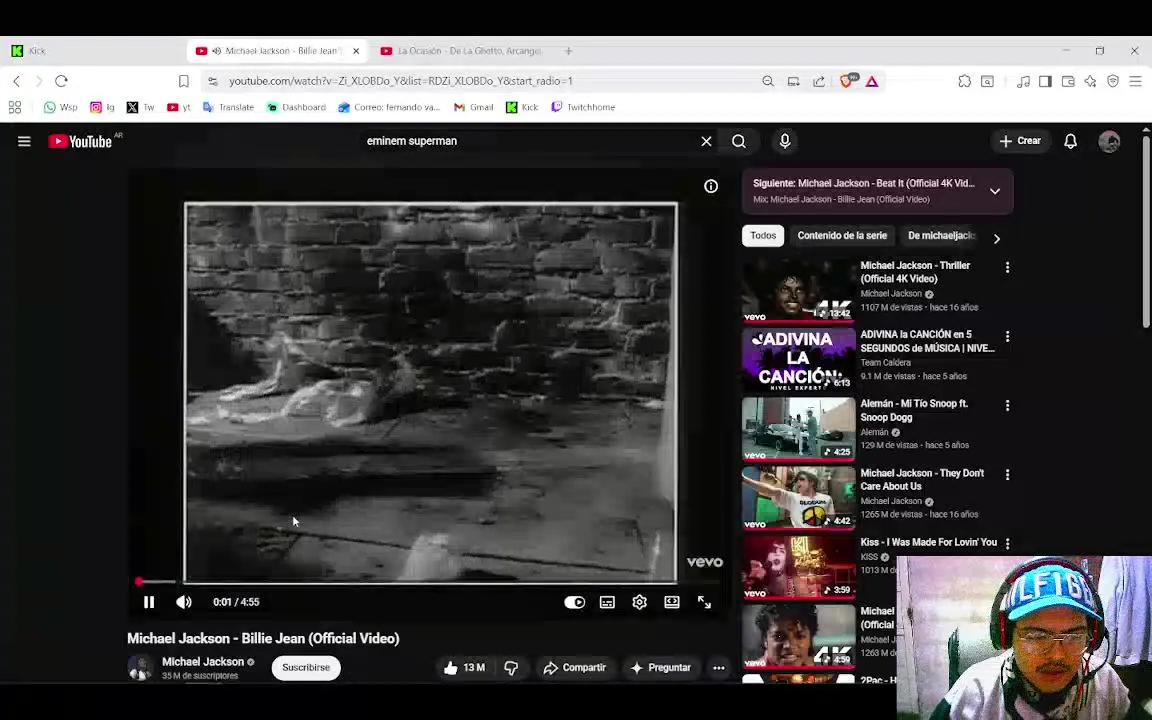This screenshot has width=1152, height=720.
Task: Open more actions ellipsis below video
Action: point(719,668)
